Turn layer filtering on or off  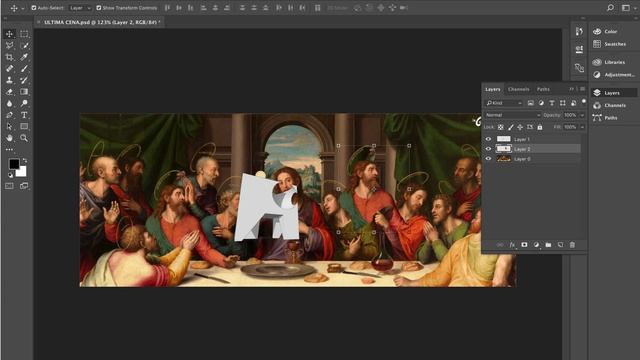tap(584, 101)
